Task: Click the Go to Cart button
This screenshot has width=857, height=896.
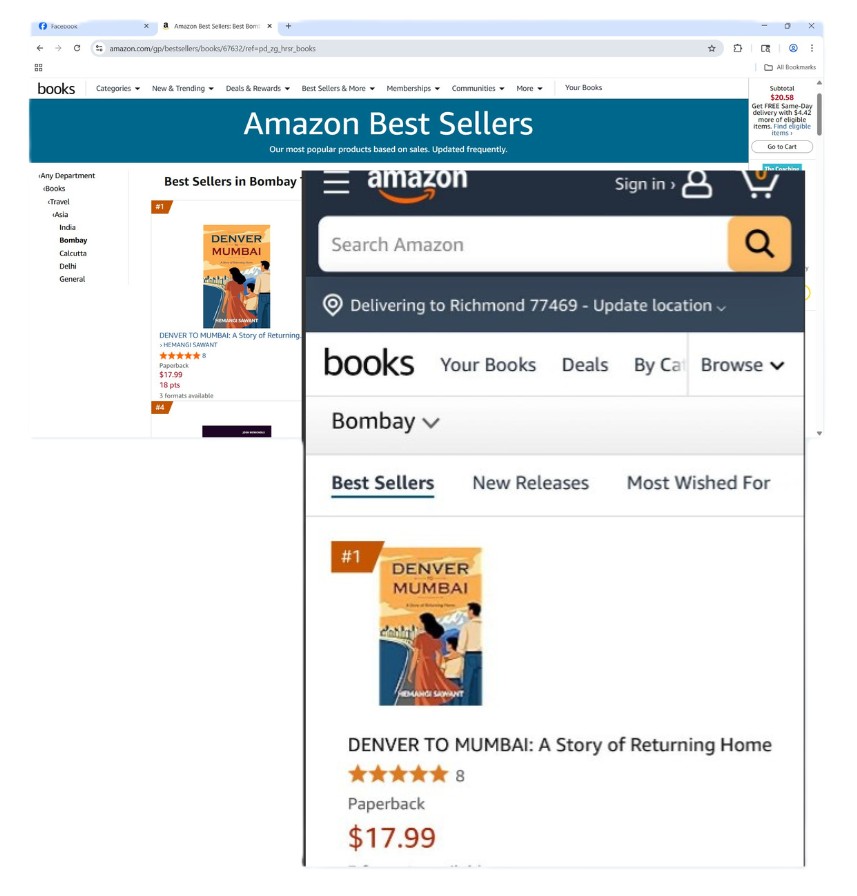Action: tap(782, 147)
